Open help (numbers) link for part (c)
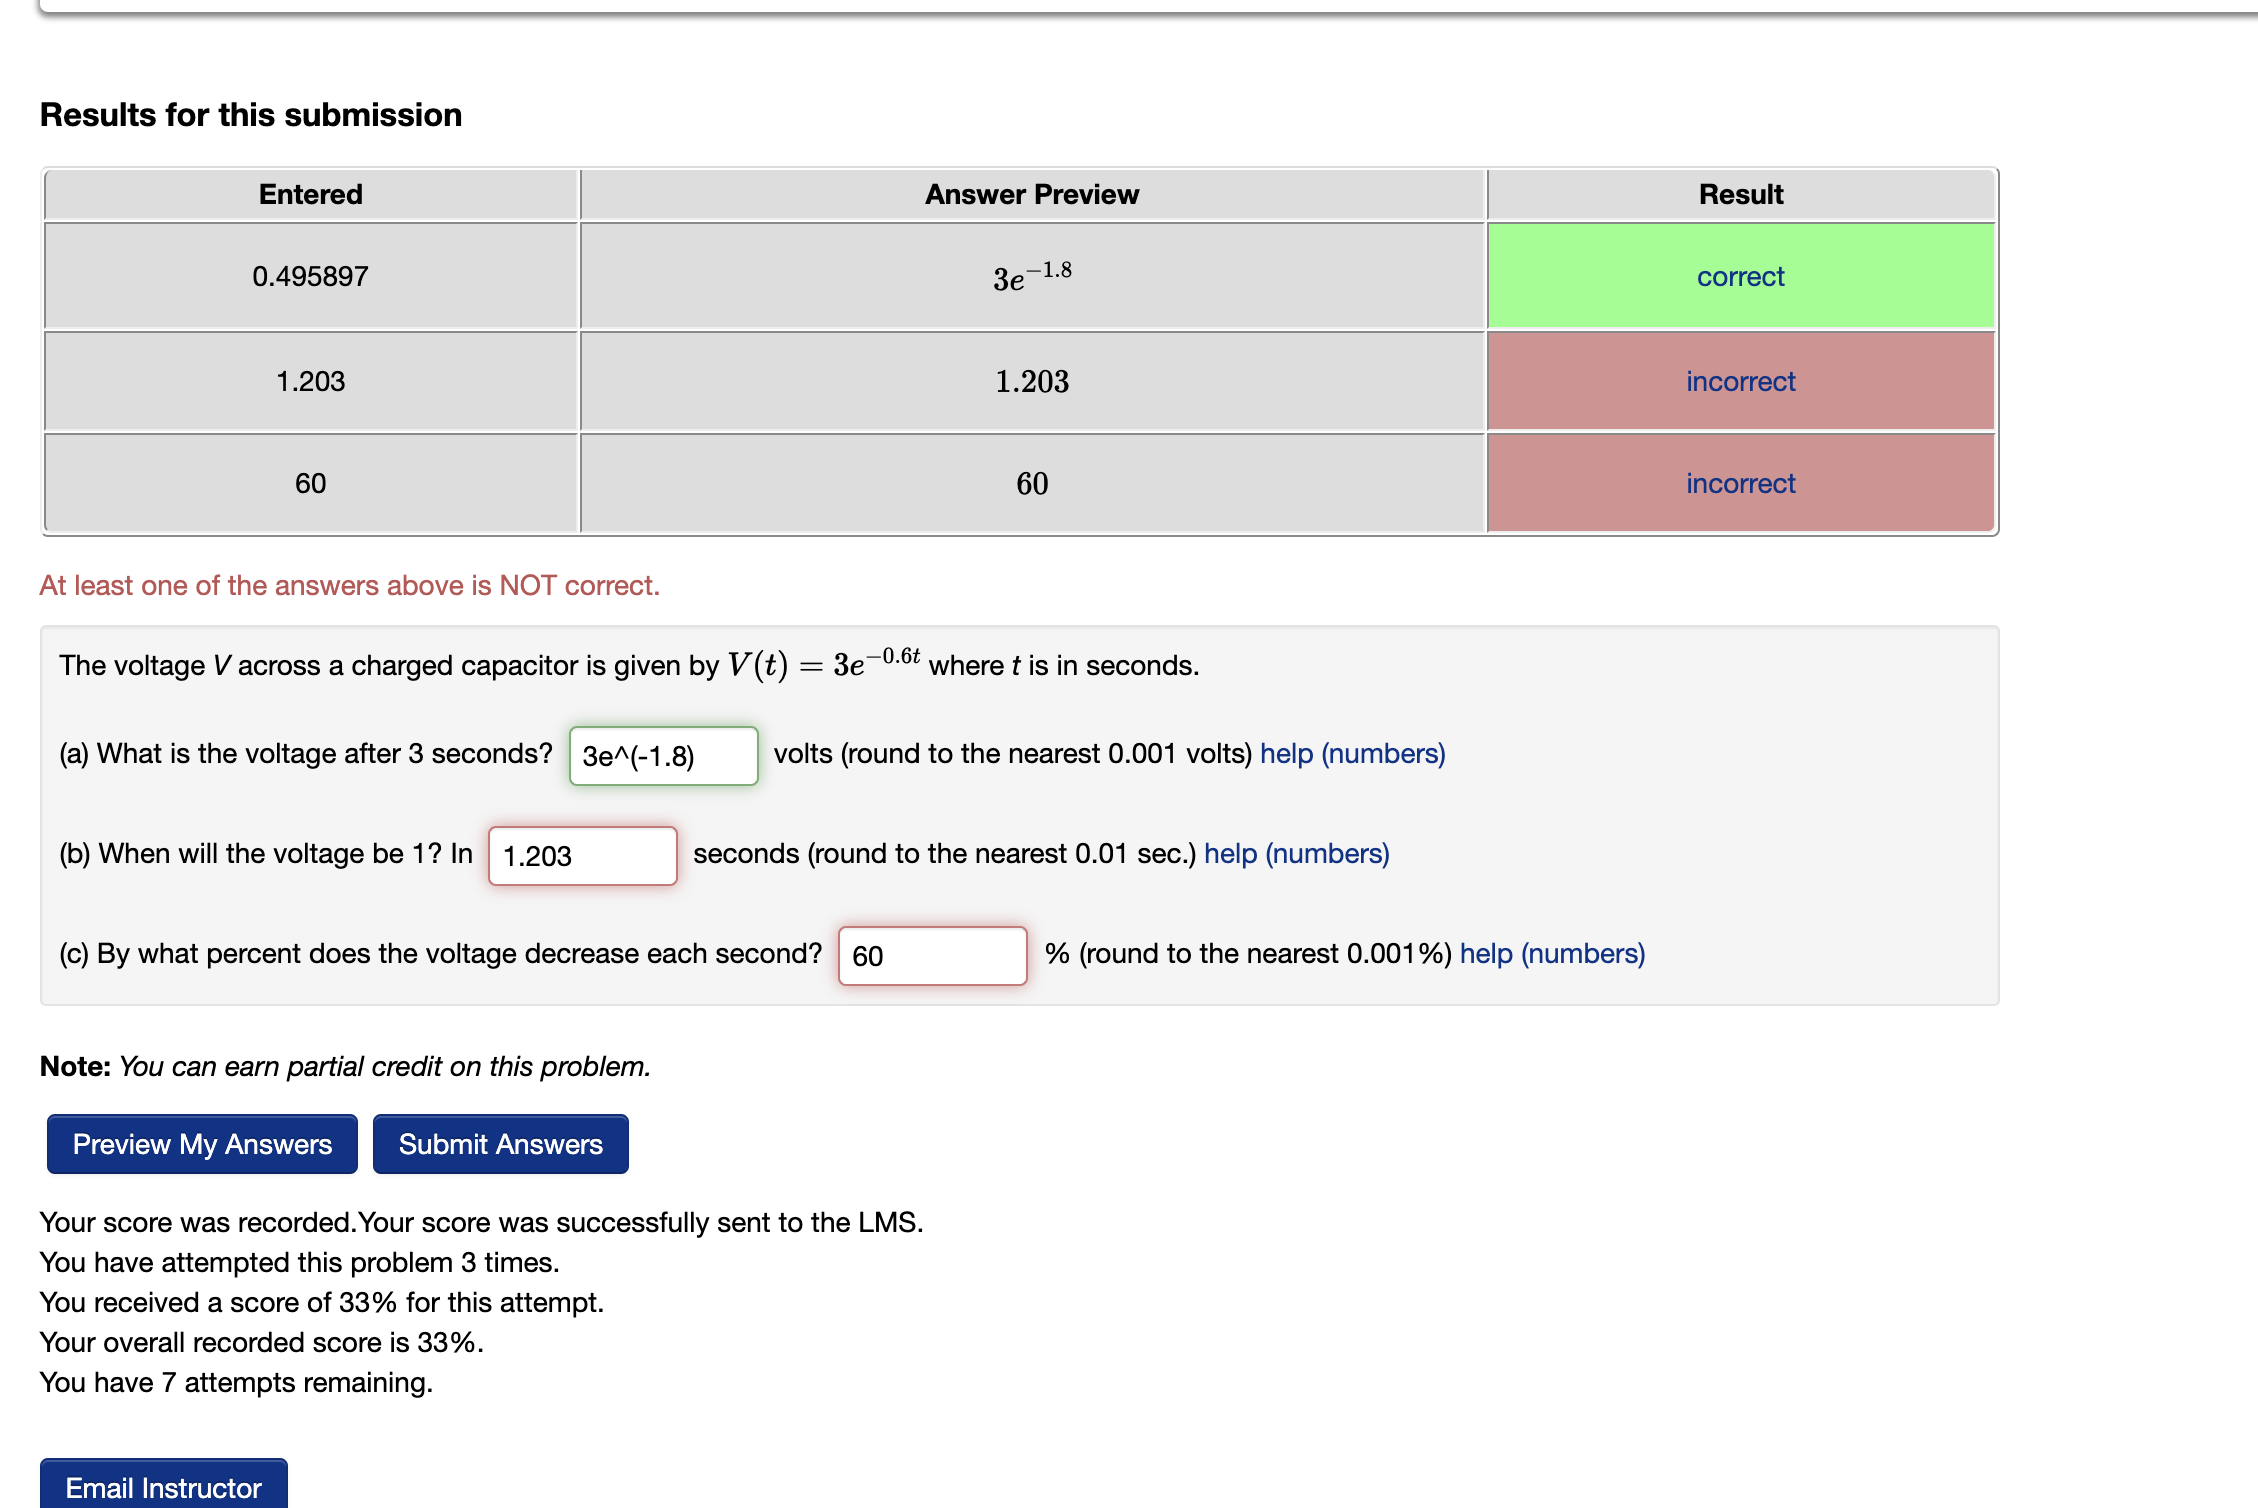The height and width of the screenshot is (1508, 2258). (1551, 953)
